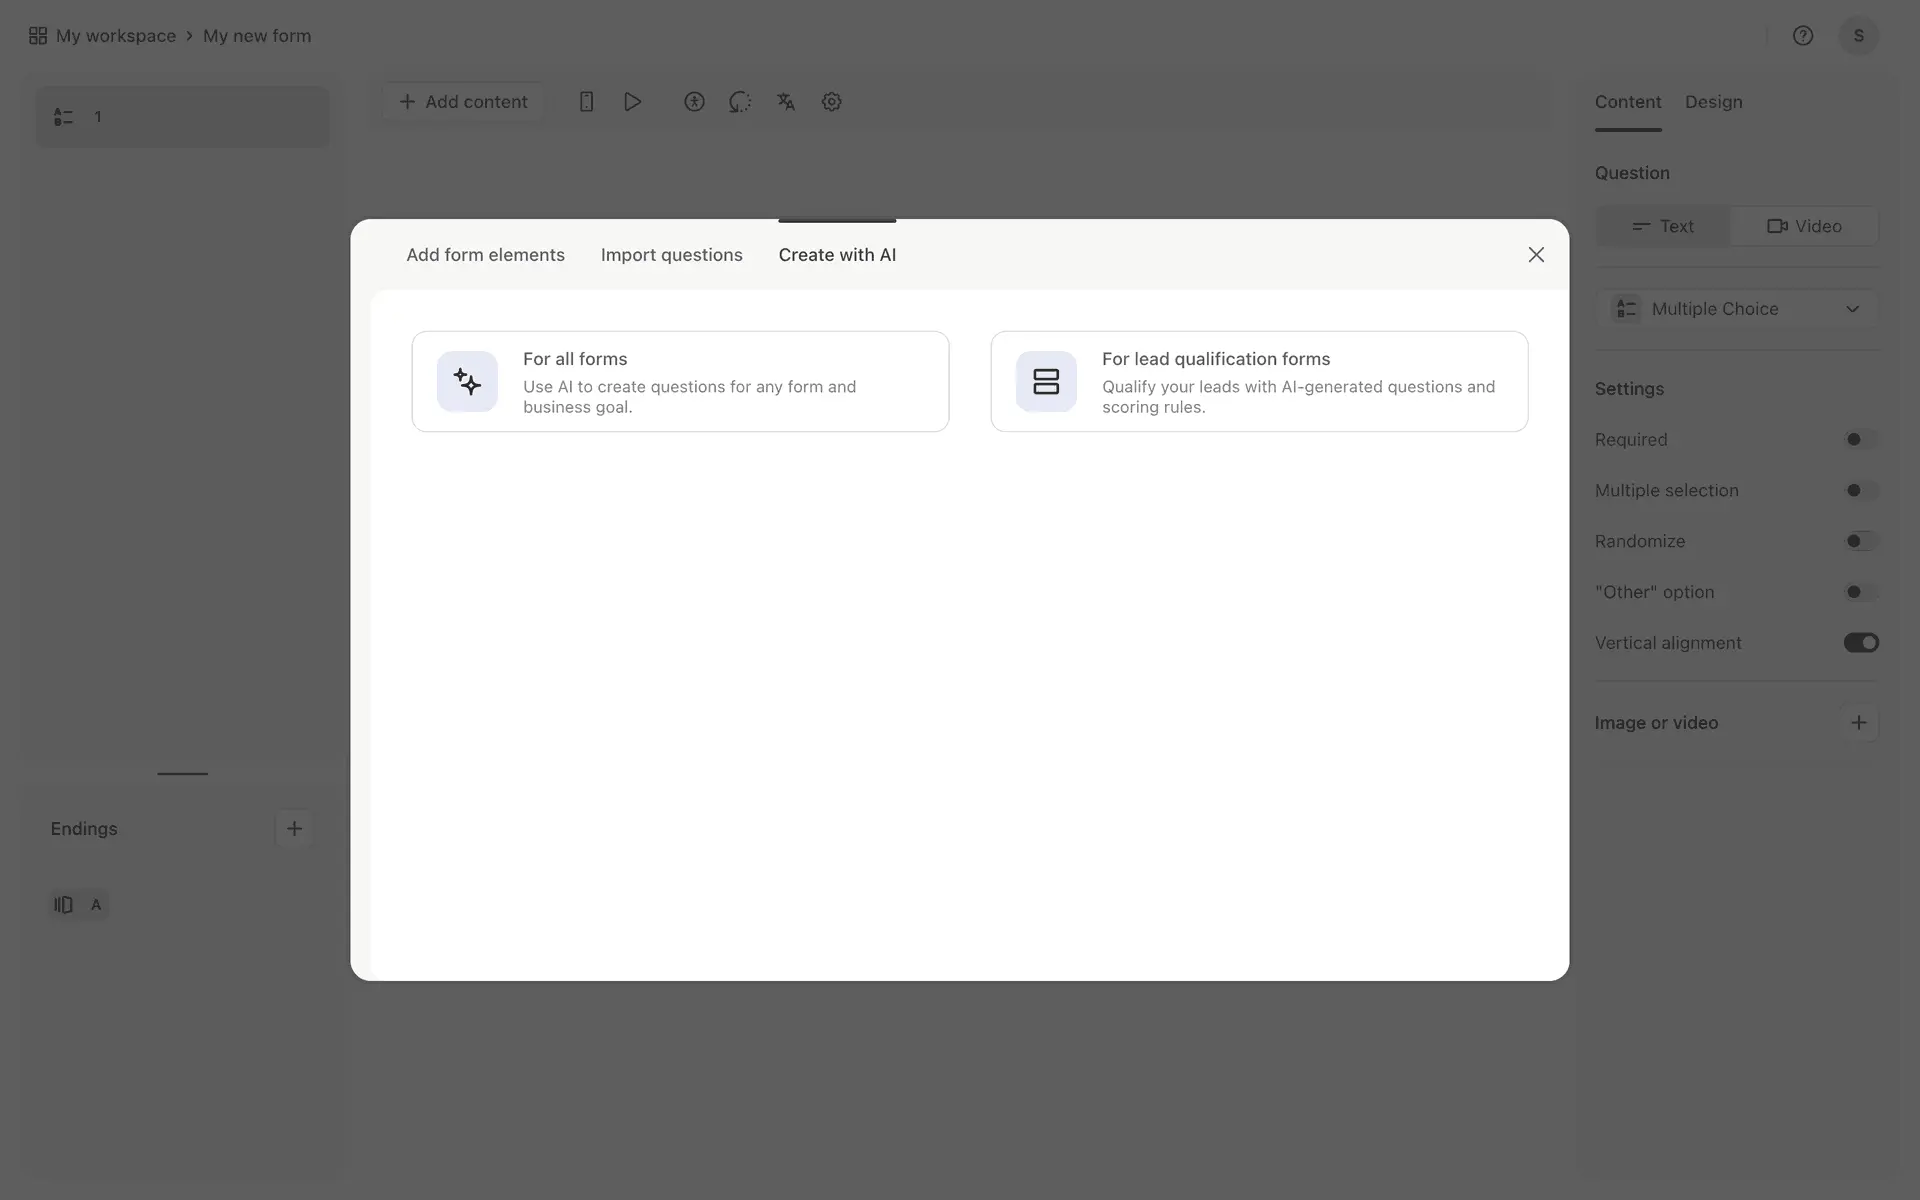Image resolution: width=1920 pixels, height=1200 pixels.
Task: Expand Image or video with plus
Action: pos(1858,723)
